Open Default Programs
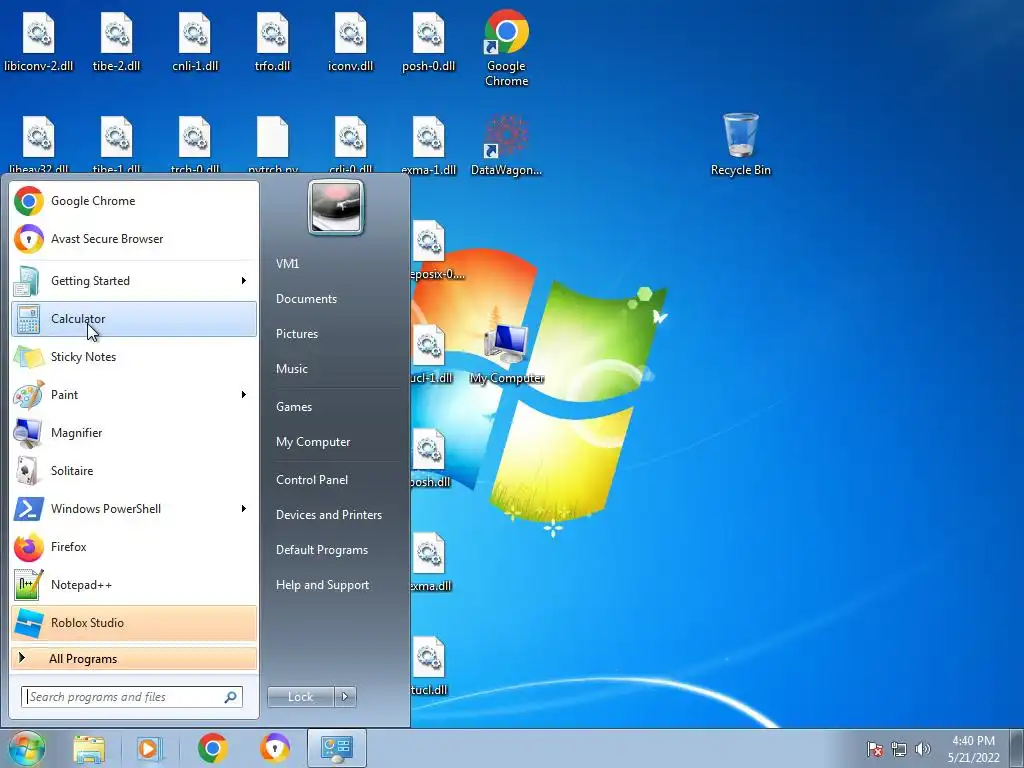Image resolution: width=1024 pixels, height=768 pixels. [322, 550]
